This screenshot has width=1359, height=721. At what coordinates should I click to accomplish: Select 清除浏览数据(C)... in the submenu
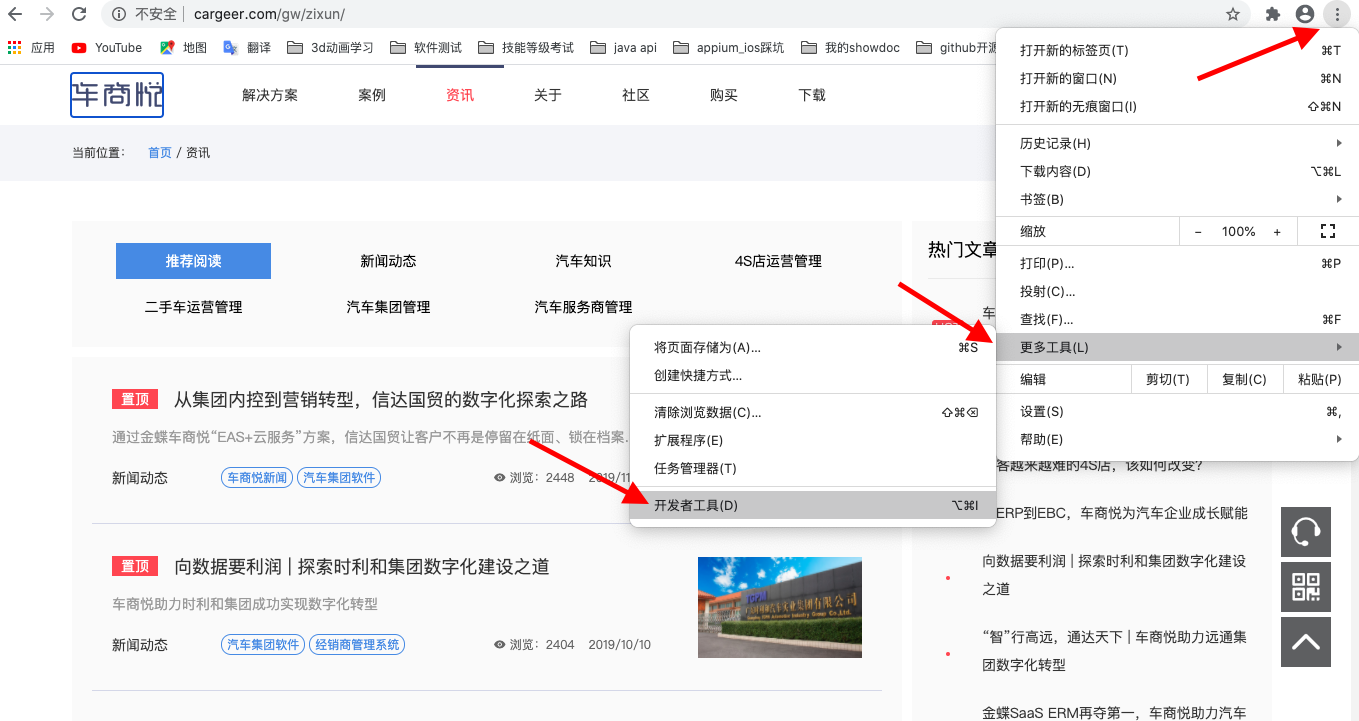pyautogui.click(x=813, y=412)
